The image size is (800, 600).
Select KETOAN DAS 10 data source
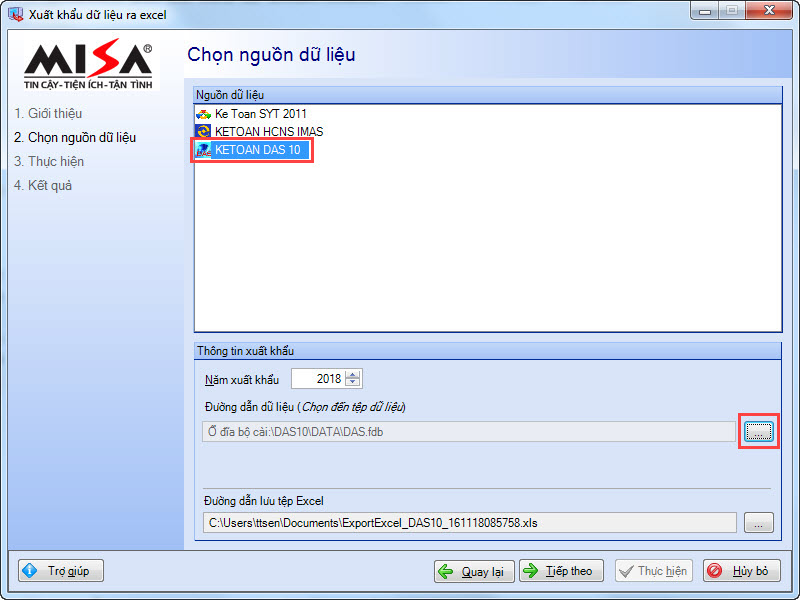pyautogui.click(x=252, y=150)
